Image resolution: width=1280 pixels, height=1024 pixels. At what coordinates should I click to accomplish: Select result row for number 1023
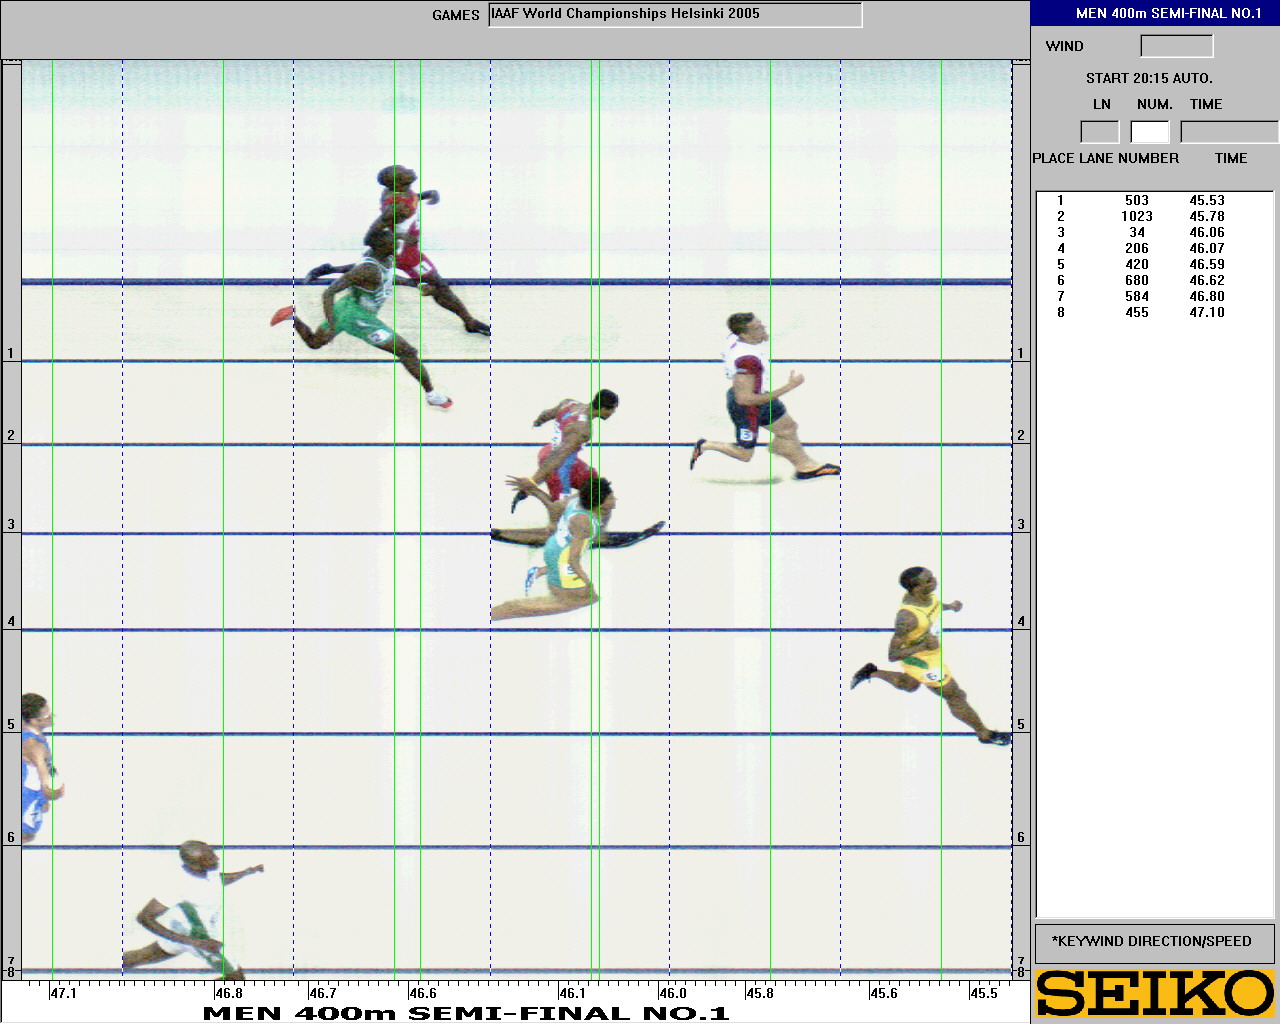click(1140, 216)
